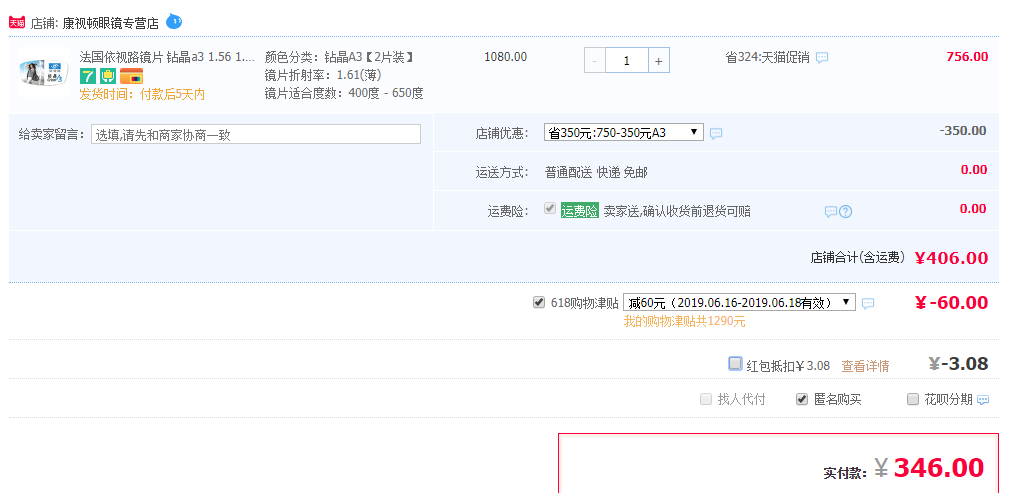Viewport: 1009px width, 493px height.
Task: Open the 店铺优惠 省350元 dropdown
Action: [624, 133]
